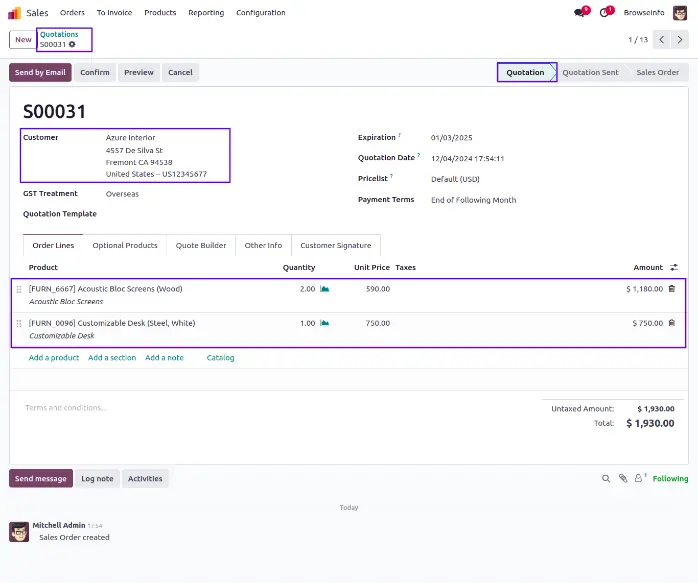Delete the Acoustic Bloc Screens order line
Screen dimensions: 698x584
tap(671, 289)
